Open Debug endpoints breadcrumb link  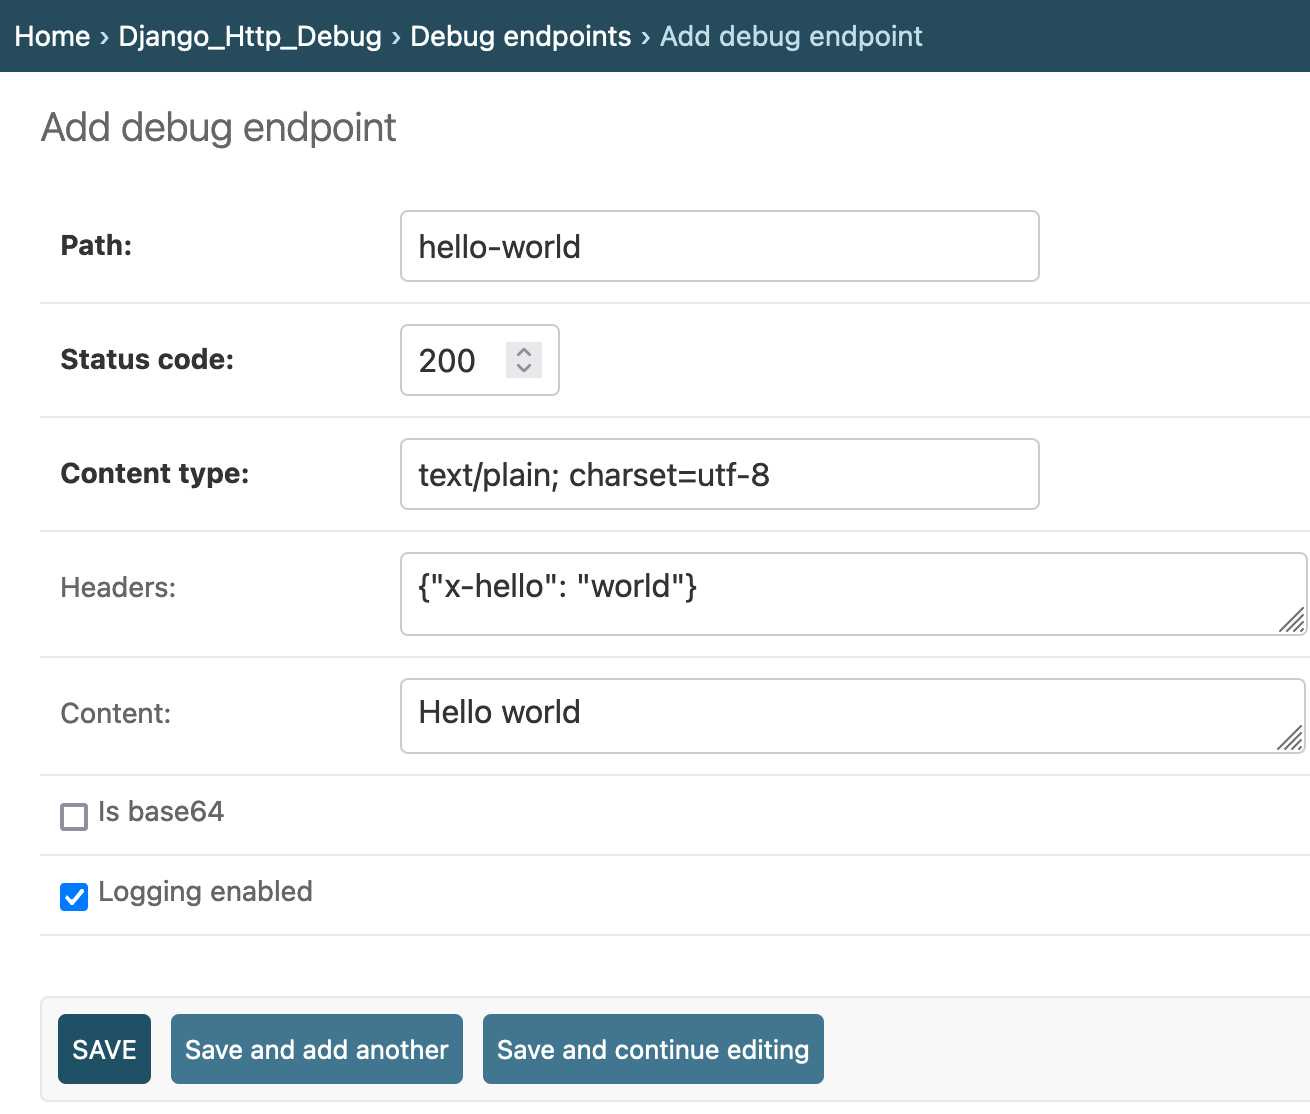pyautogui.click(x=520, y=36)
